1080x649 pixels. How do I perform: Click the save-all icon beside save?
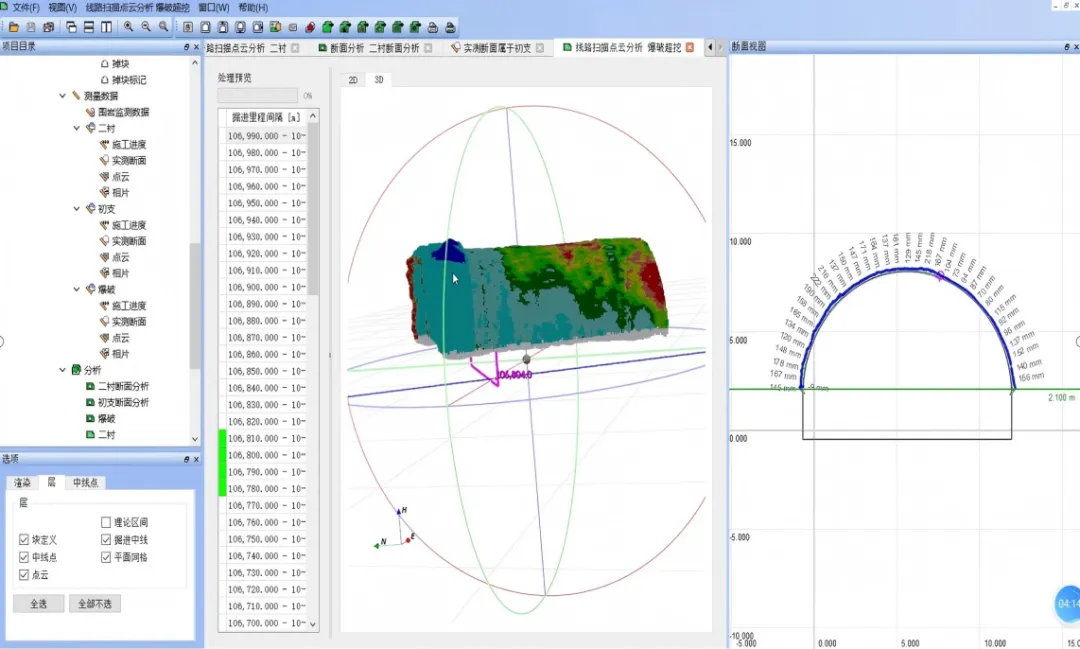coord(48,27)
